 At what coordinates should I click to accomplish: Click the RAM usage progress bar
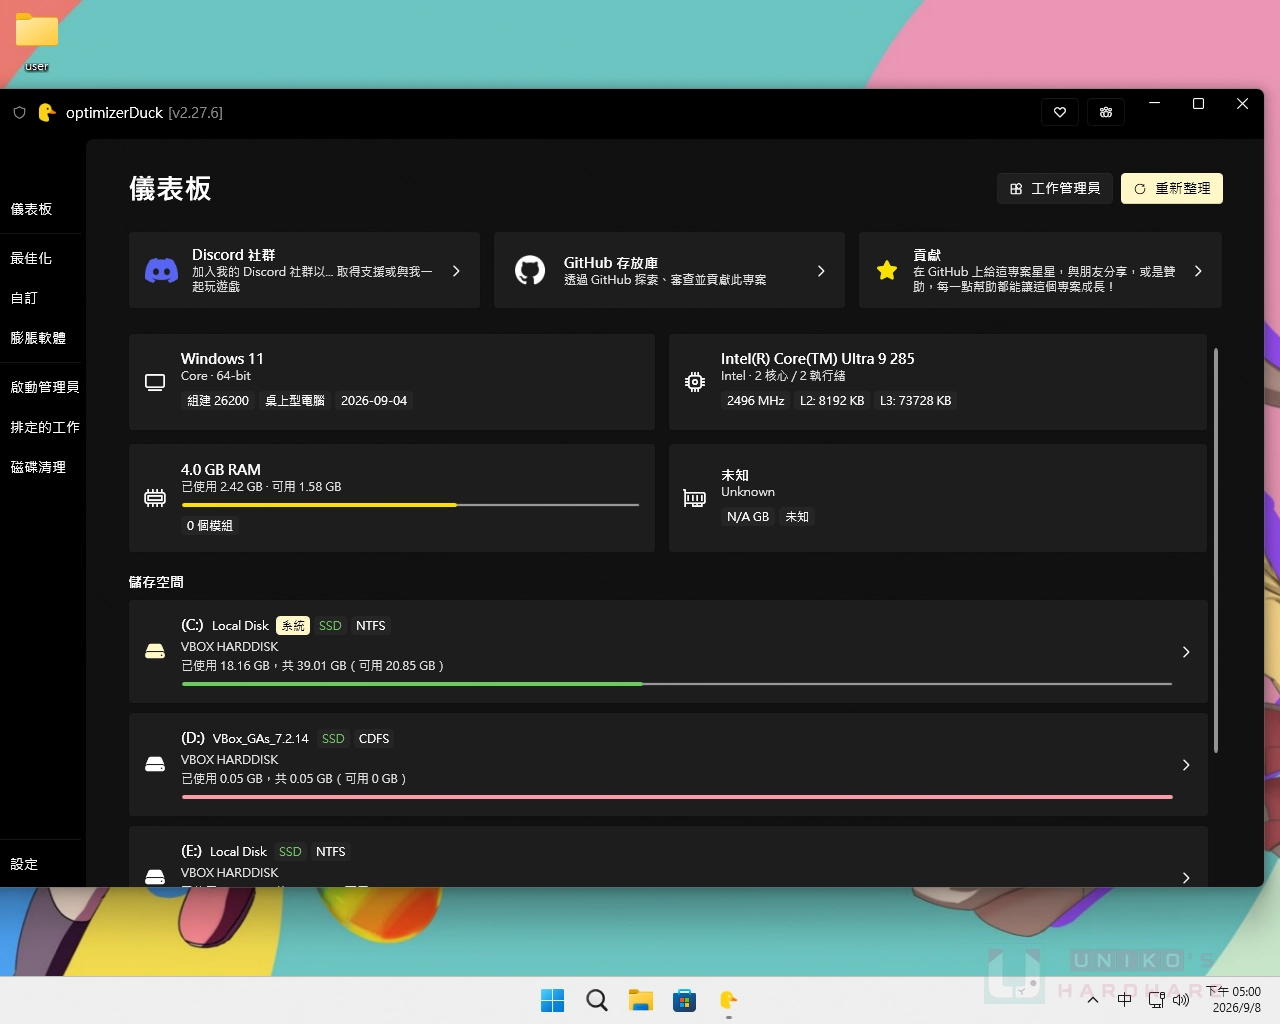(410, 505)
